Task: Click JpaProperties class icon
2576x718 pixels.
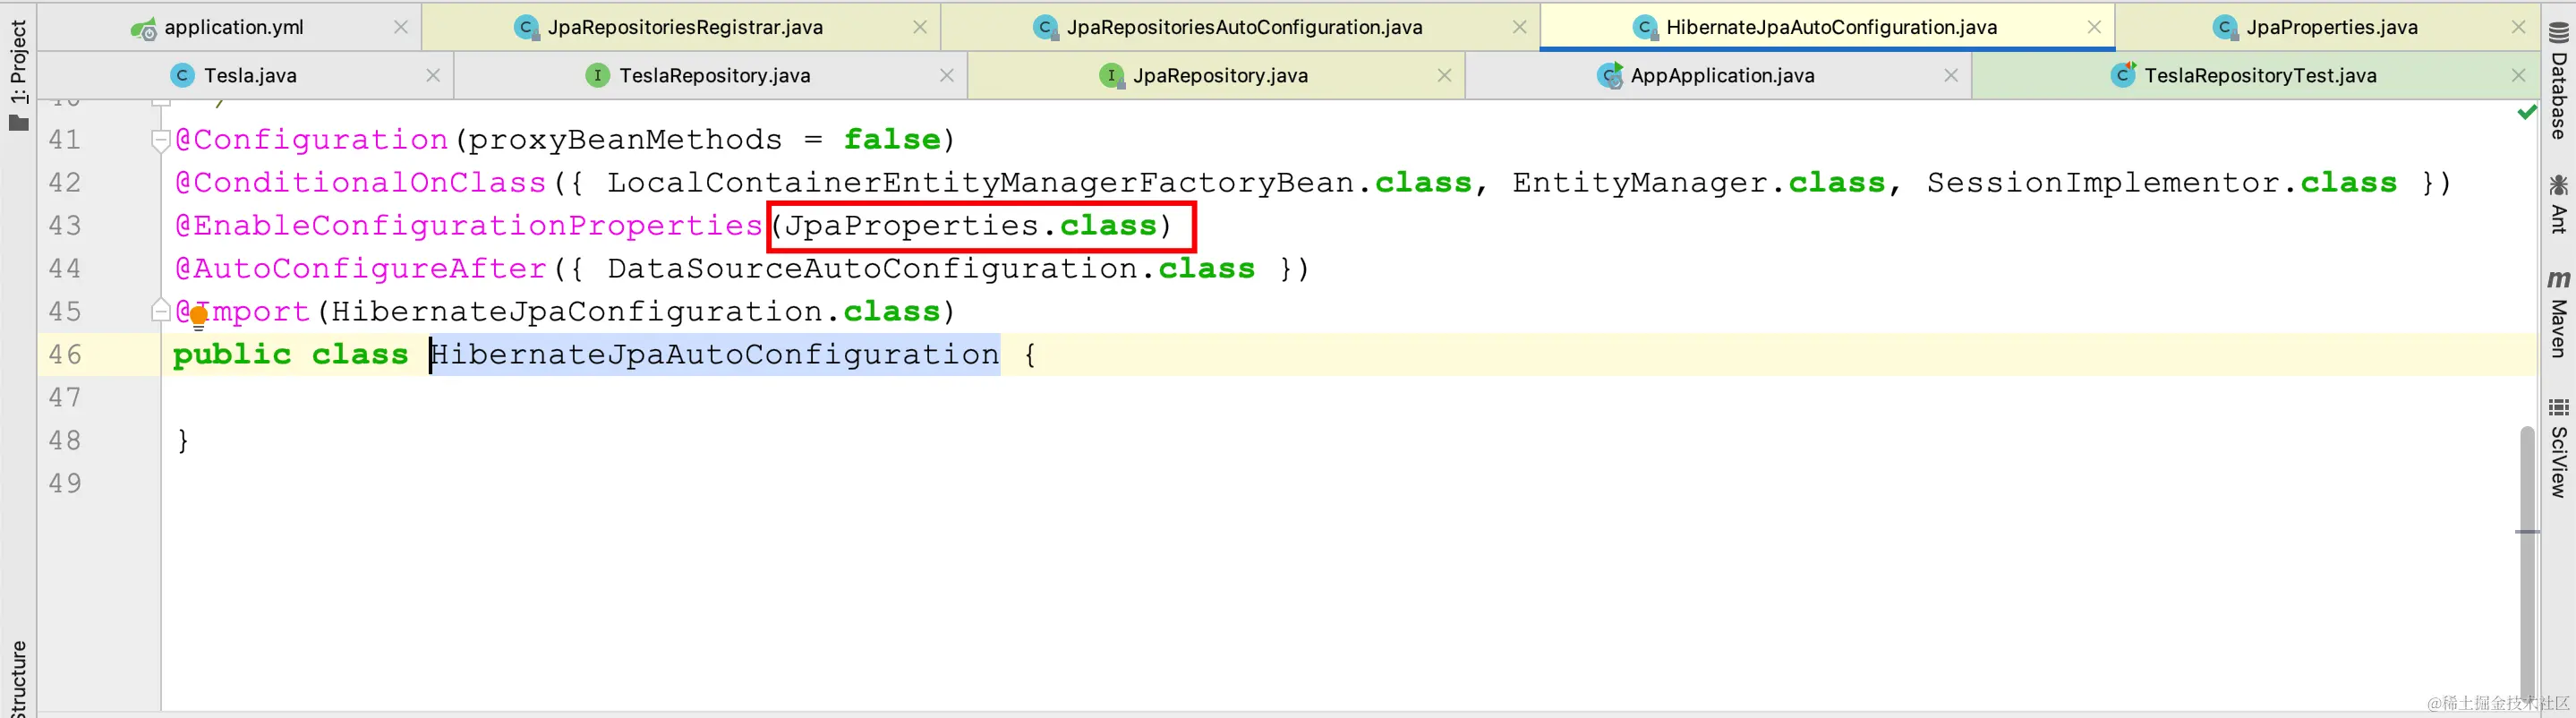Action: (x=2225, y=28)
